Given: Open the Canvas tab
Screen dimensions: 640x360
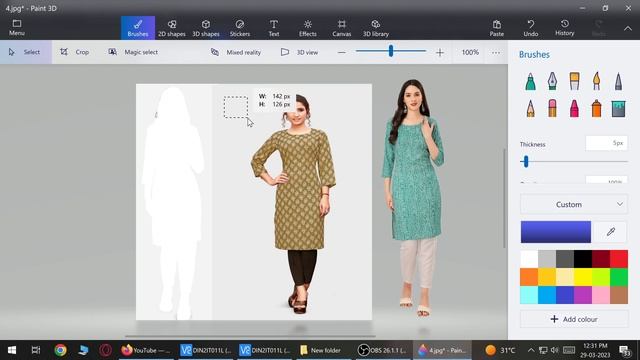Looking at the screenshot, I should 342,28.
